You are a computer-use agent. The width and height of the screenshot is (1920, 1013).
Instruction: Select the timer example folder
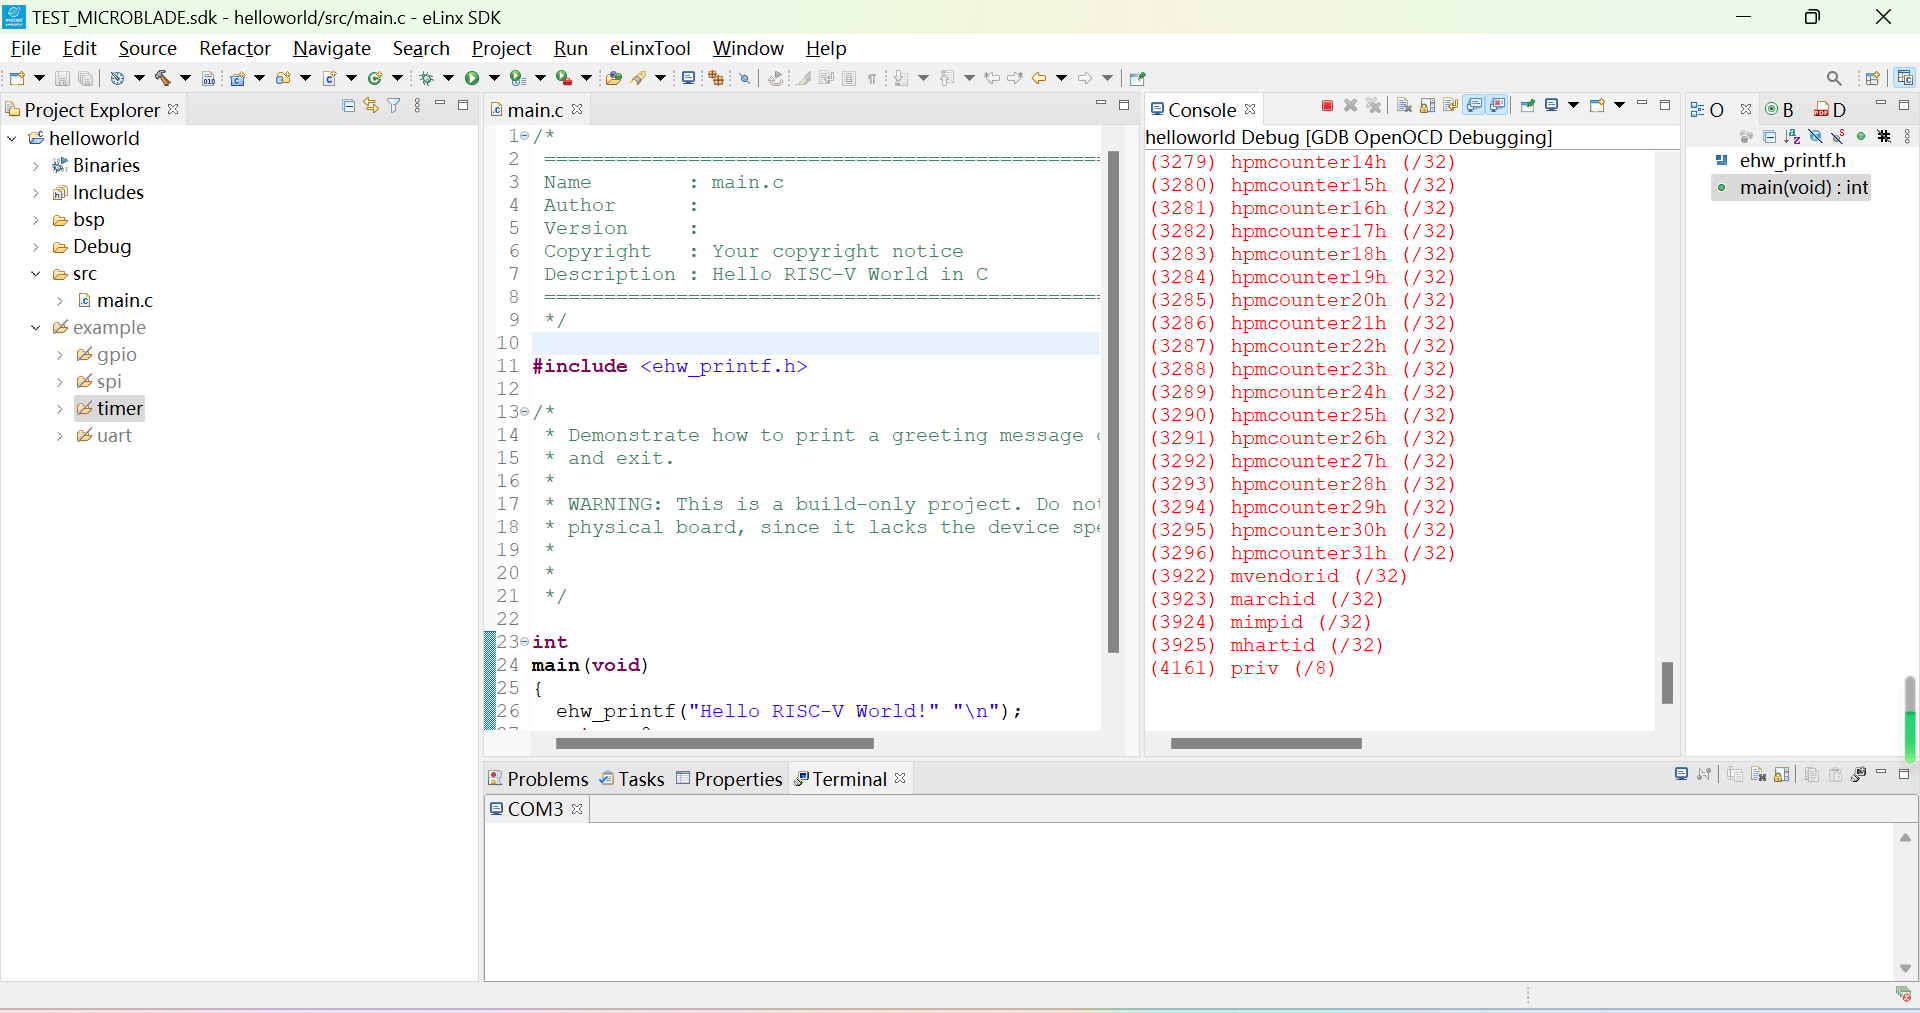(x=119, y=408)
